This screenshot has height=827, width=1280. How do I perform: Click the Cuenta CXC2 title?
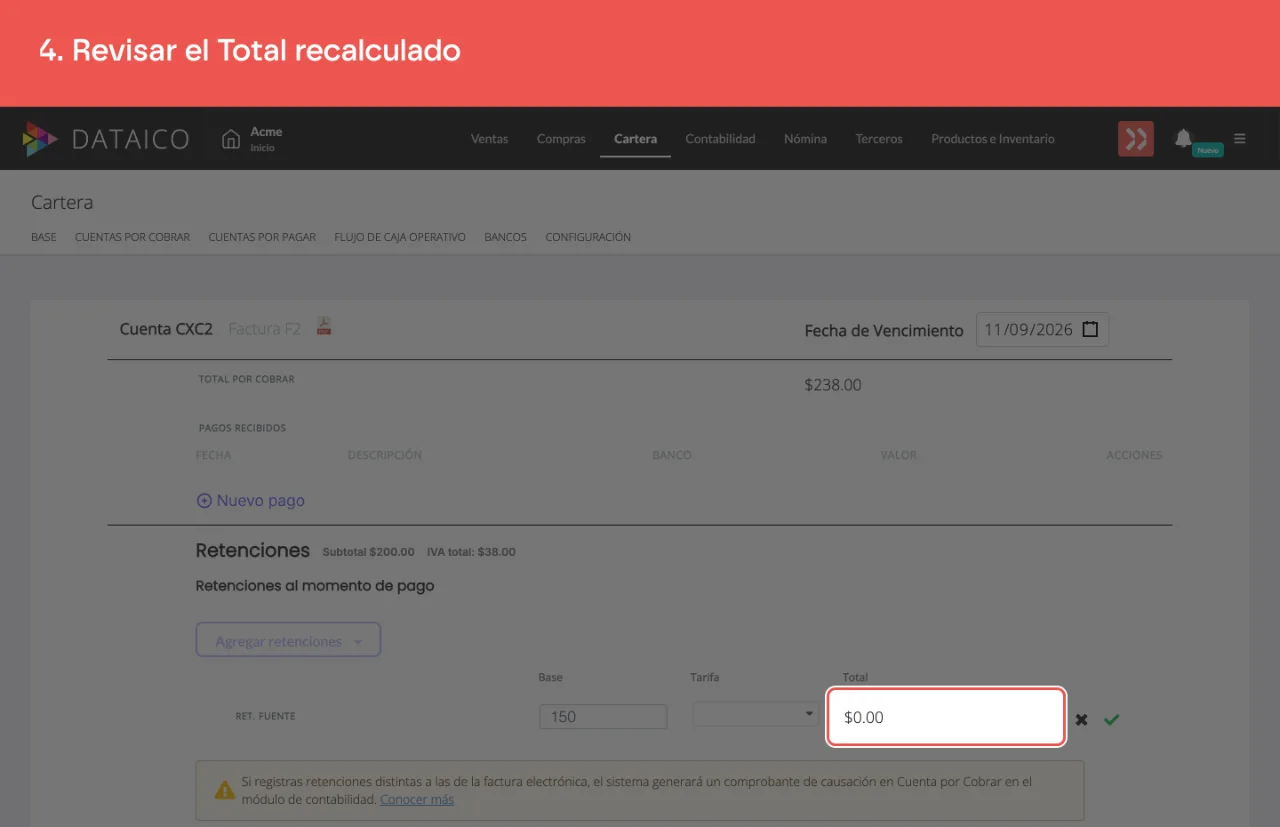pos(166,329)
